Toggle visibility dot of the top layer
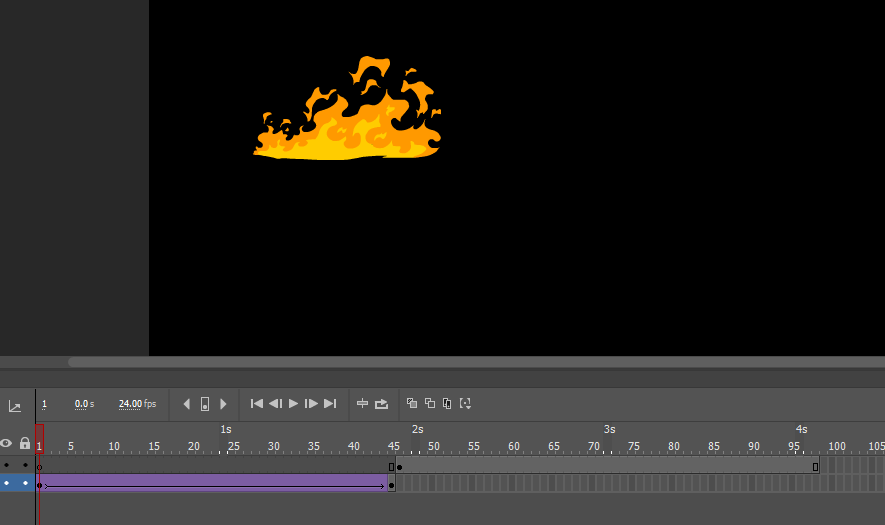Image resolution: width=885 pixels, height=525 pixels. [7, 465]
